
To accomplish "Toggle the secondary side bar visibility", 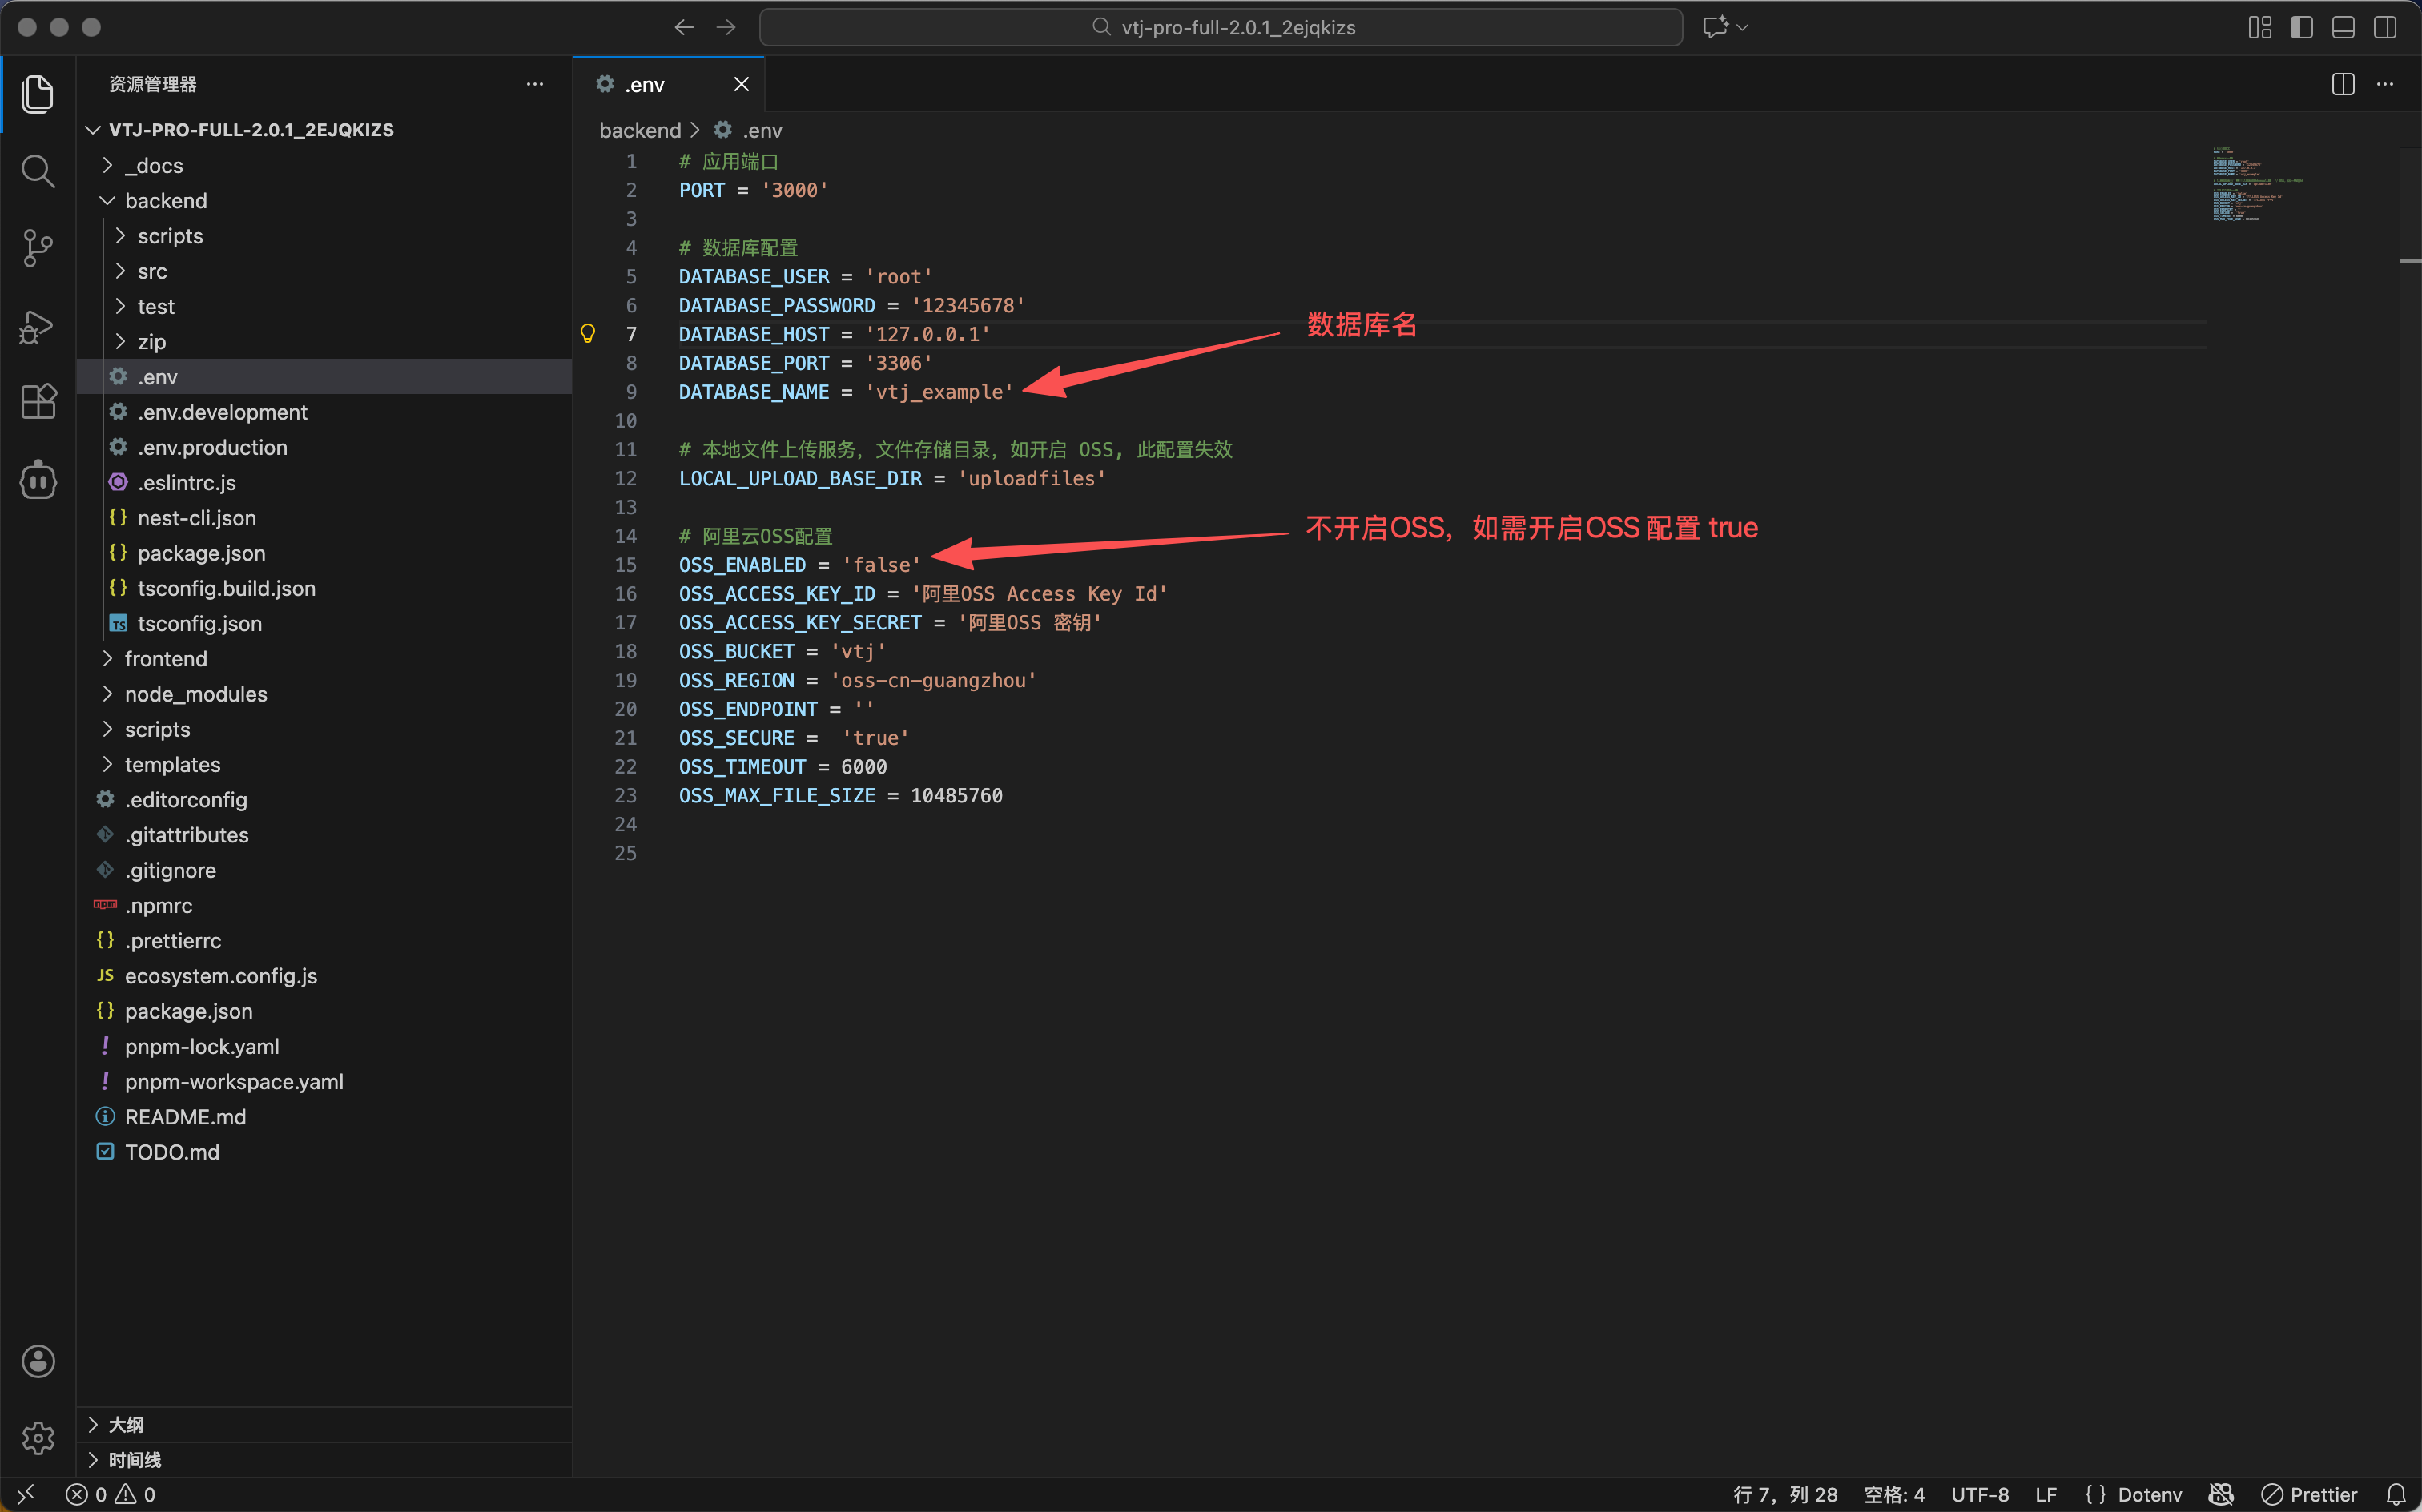I will tap(2385, 27).
